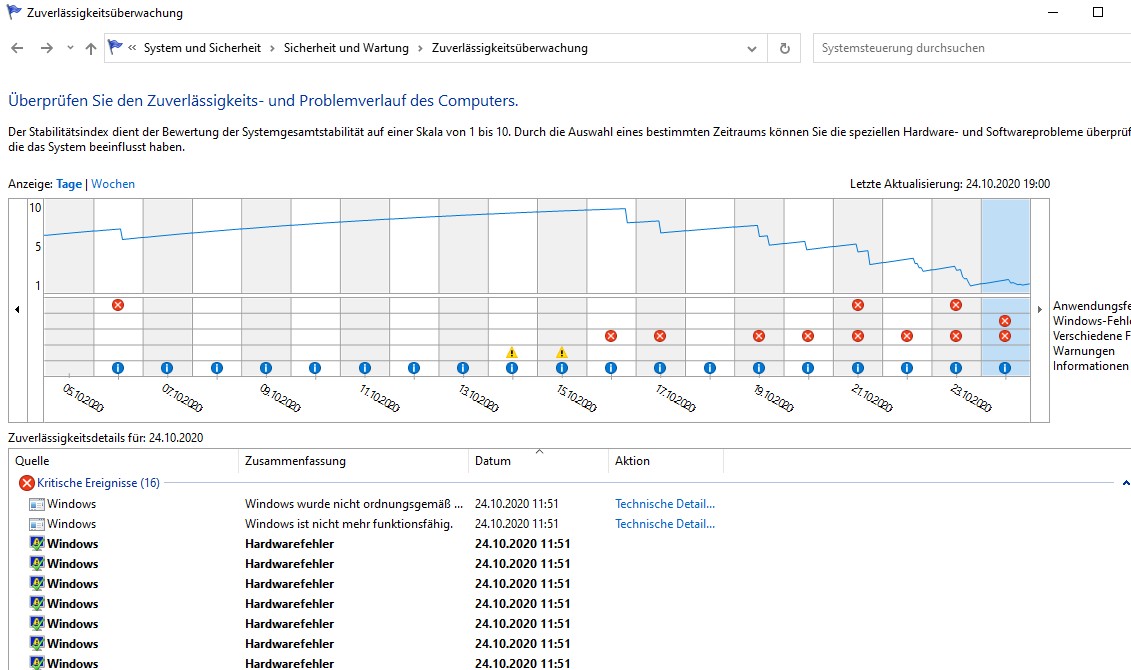Open System und Sicherheit in breadcrumb
The height and width of the screenshot is (670, 1131).
(x=202, y=48)
